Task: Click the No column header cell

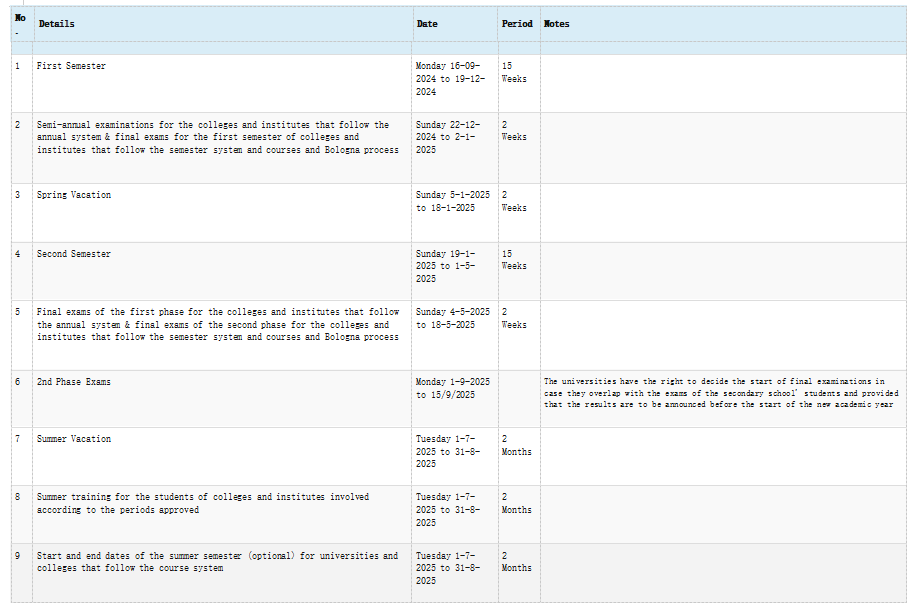Action: tap(20, 24)
